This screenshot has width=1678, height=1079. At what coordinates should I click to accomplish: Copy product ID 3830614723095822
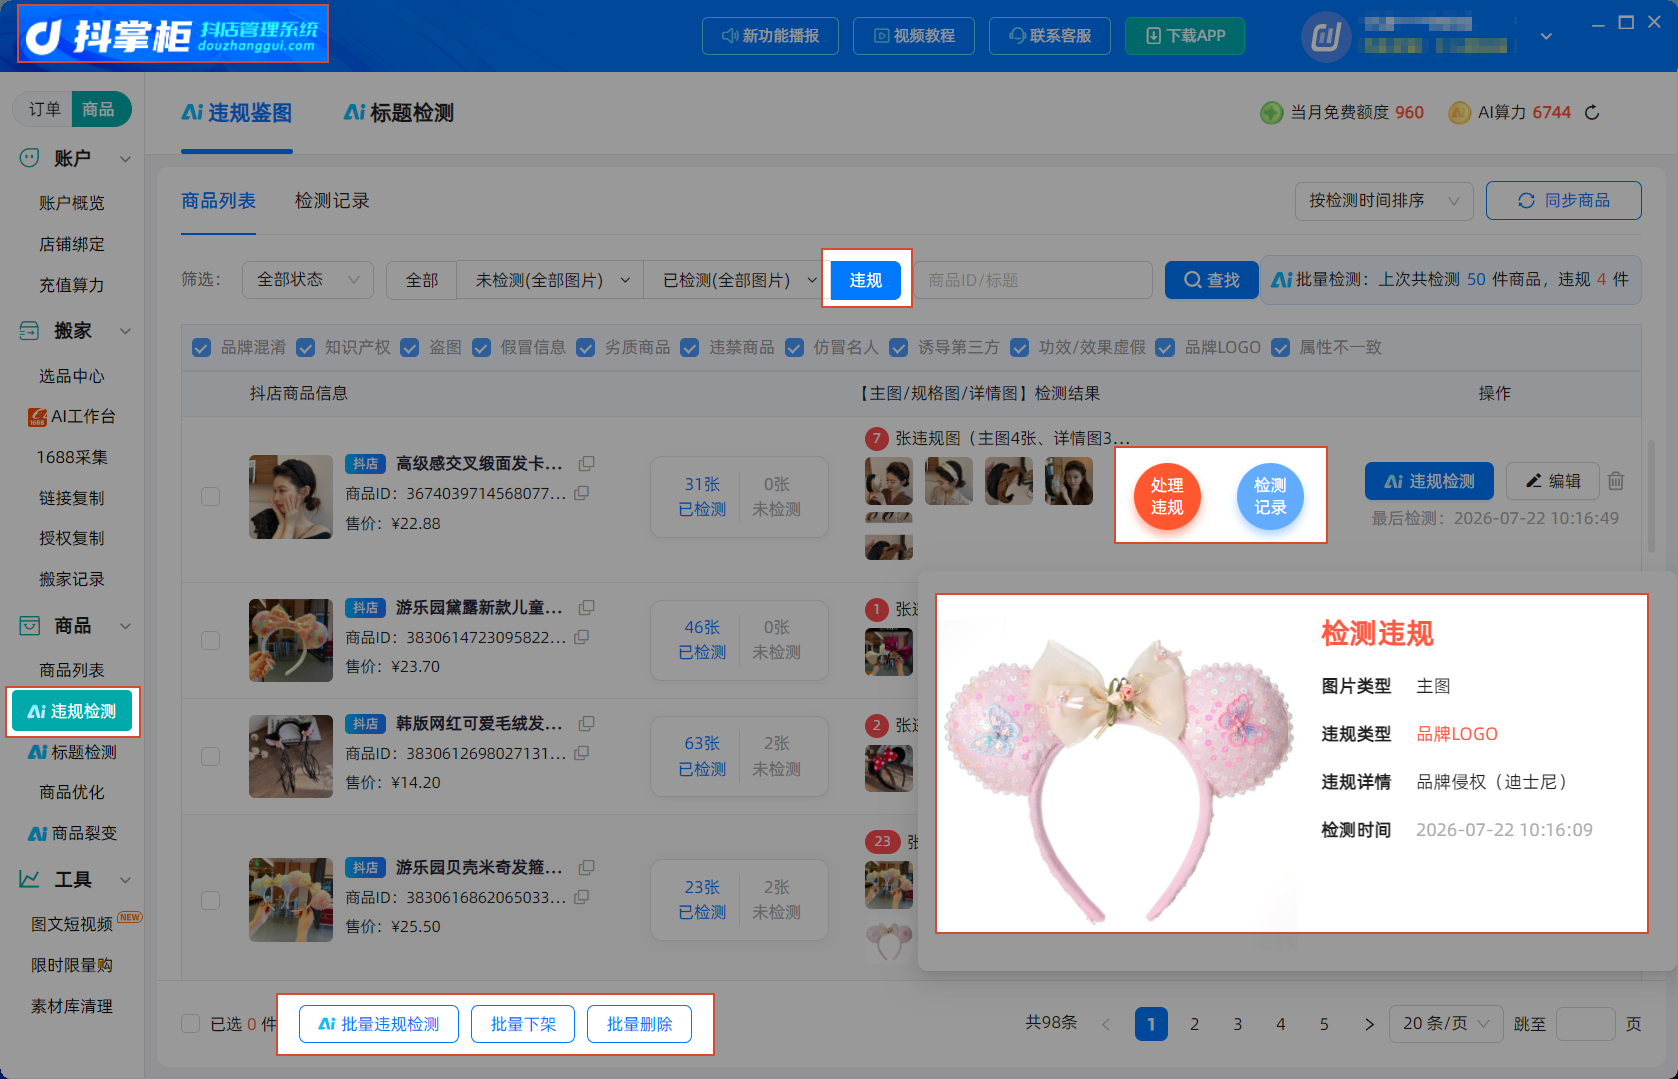(582, 637)
